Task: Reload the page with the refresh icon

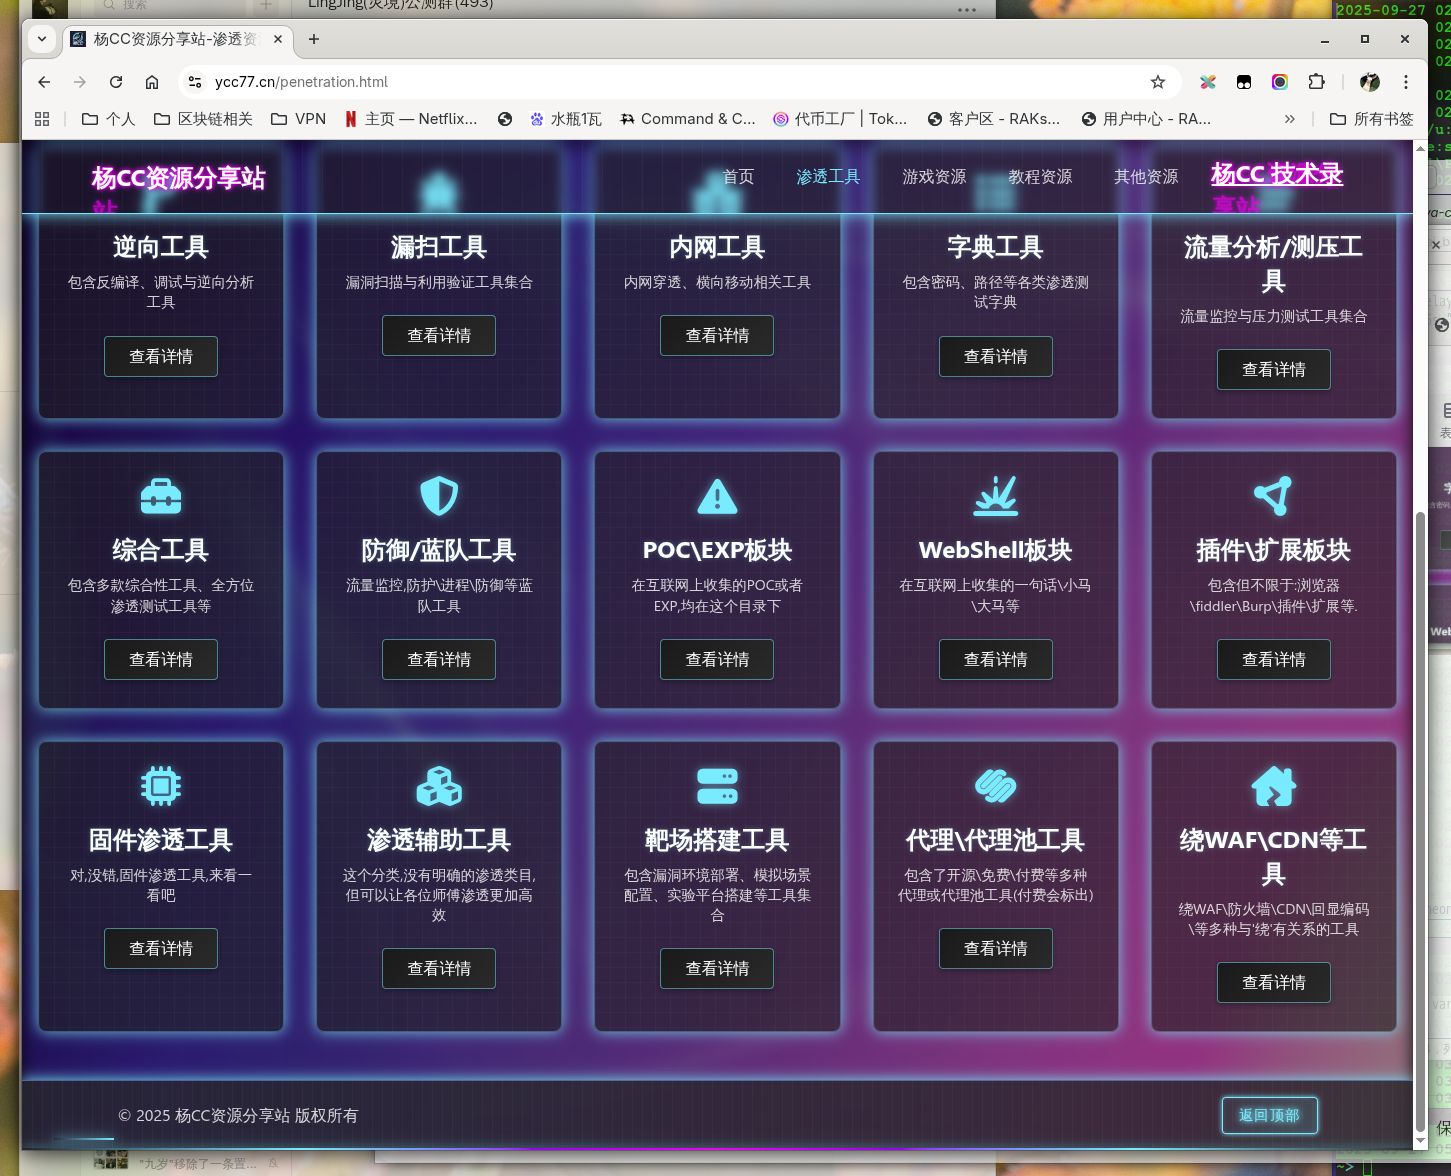Action: pos(116,82)
